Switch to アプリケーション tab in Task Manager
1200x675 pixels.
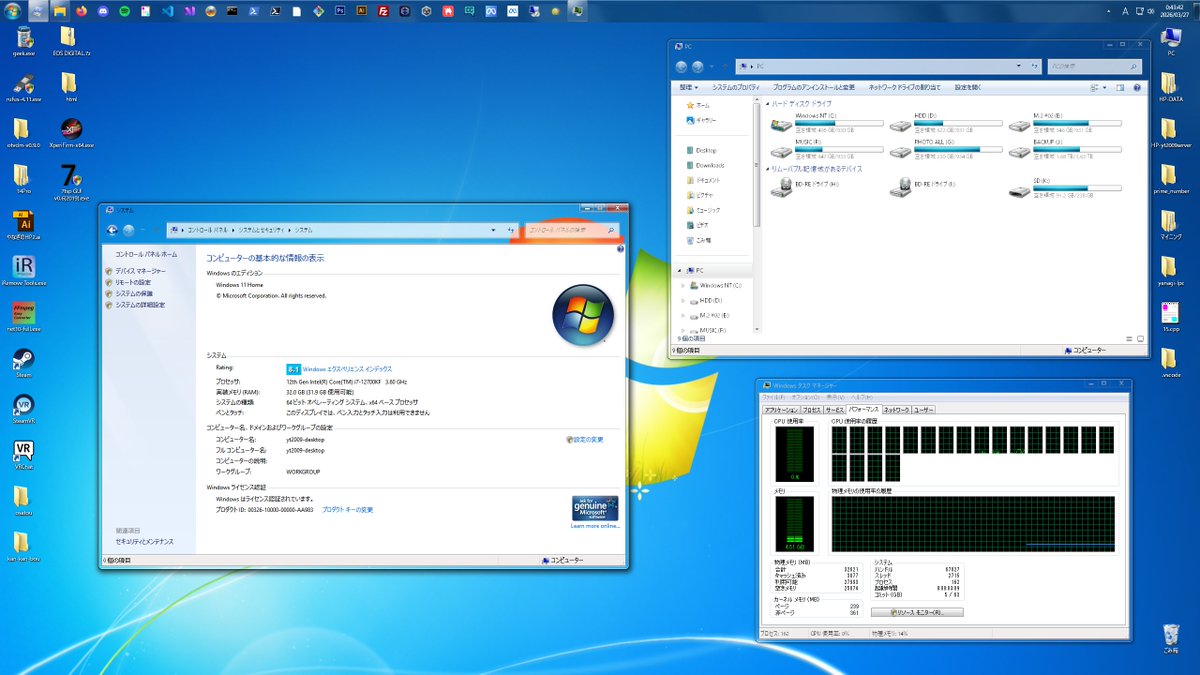(781, 410)
